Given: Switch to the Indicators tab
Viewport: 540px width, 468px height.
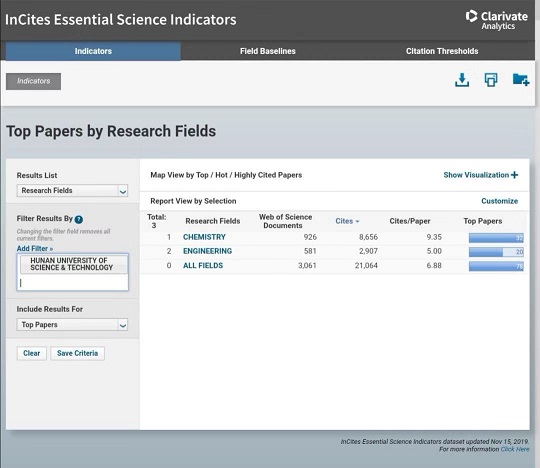Looking at the screenshot, I should [93, 51].
